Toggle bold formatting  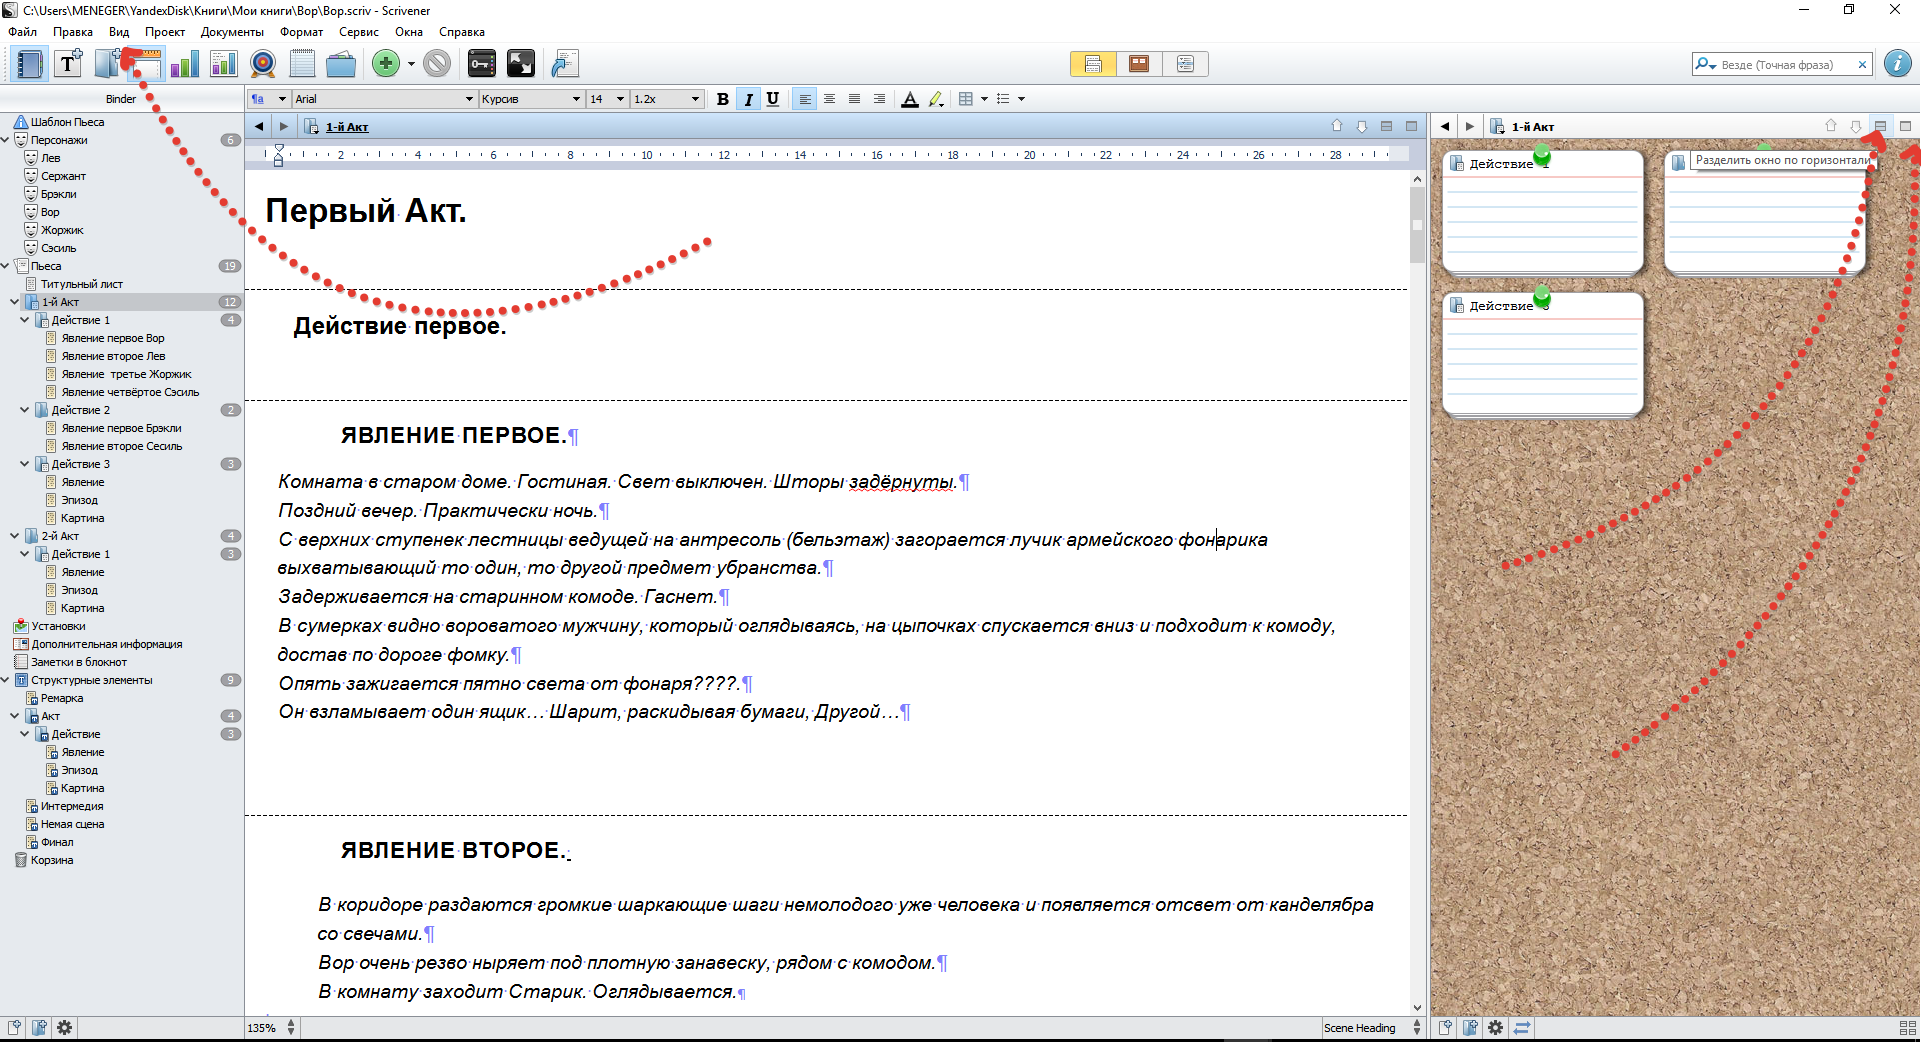[722, 99]
